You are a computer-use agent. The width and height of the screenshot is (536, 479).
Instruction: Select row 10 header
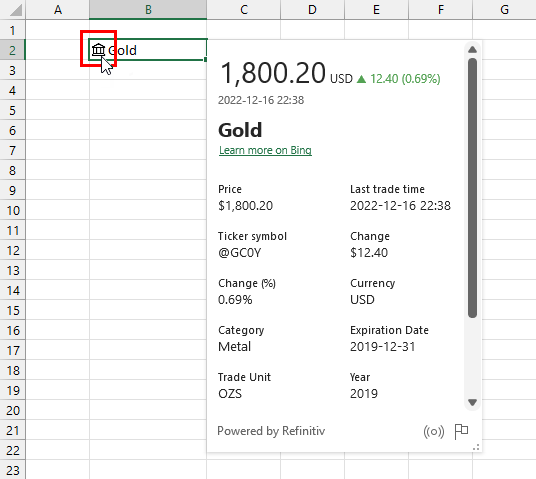pyautogui.click(x=13, y=210)
